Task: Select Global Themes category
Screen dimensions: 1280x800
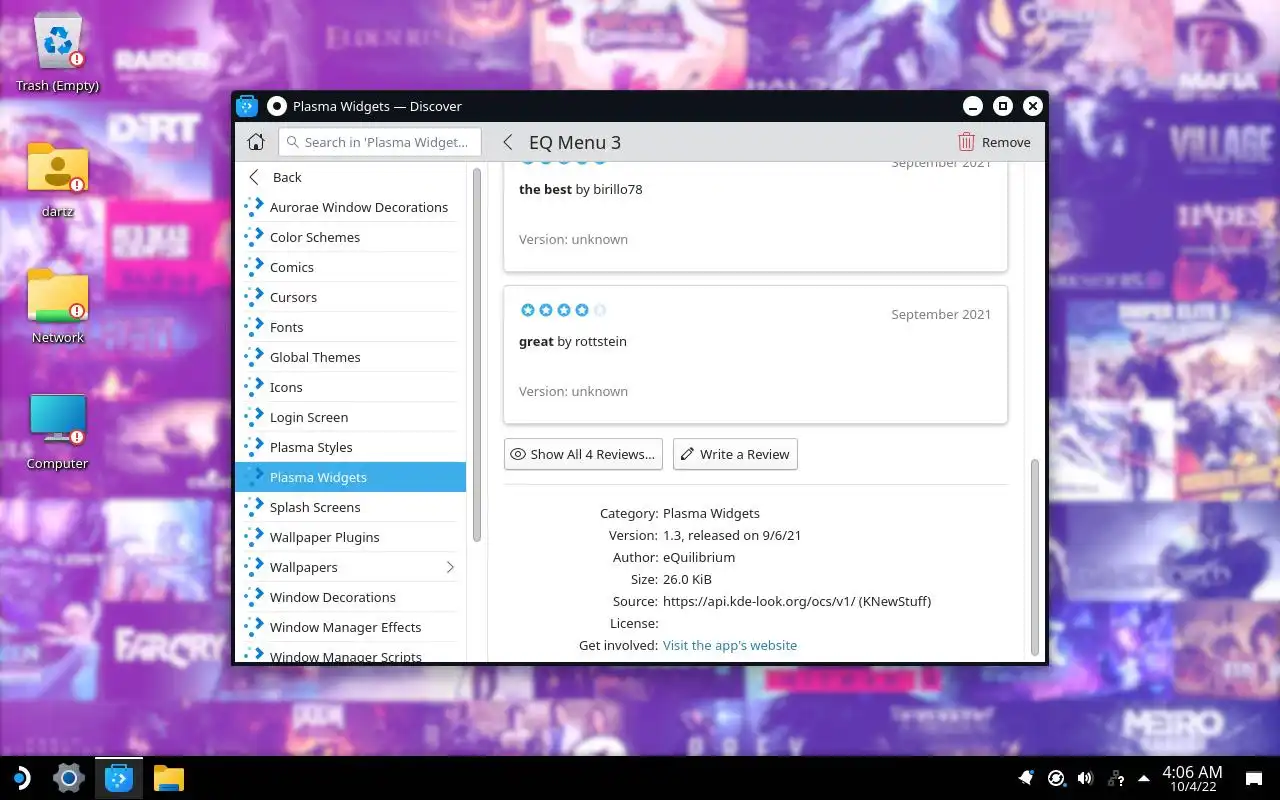Action: pyautogui.click(x=350, y=357)
